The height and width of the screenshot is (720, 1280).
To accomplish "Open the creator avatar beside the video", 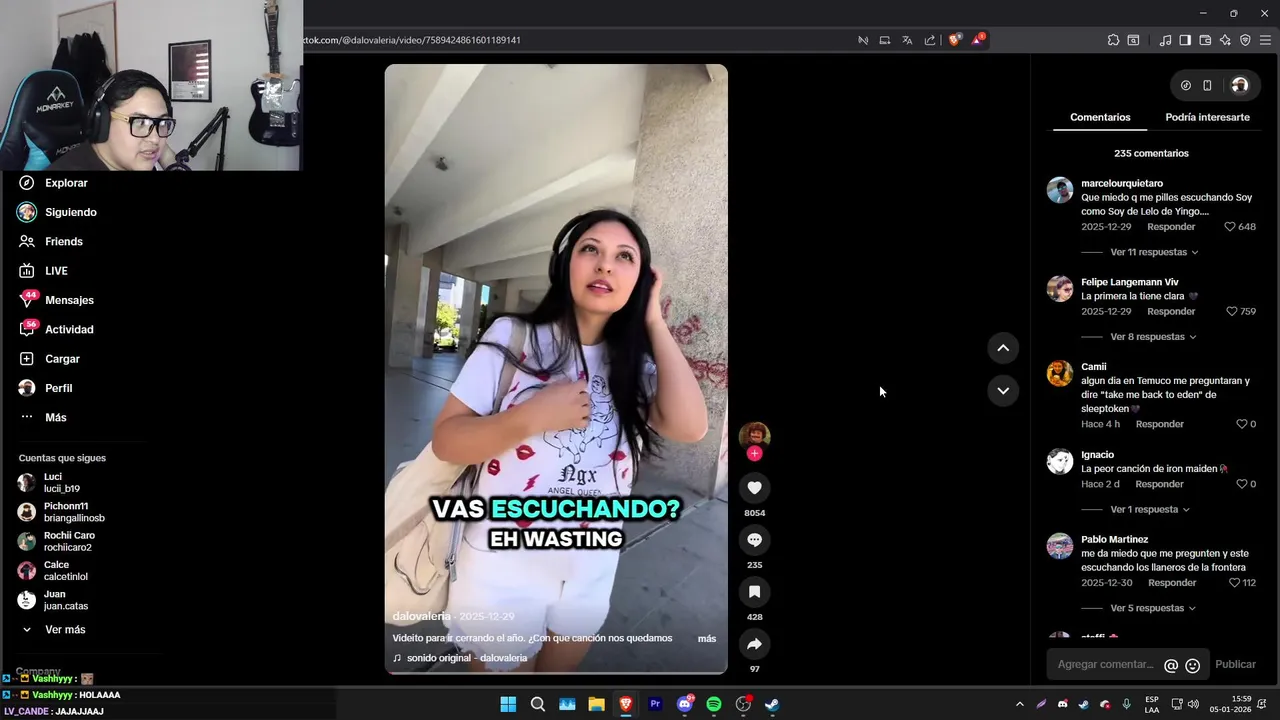I will 754,436.
